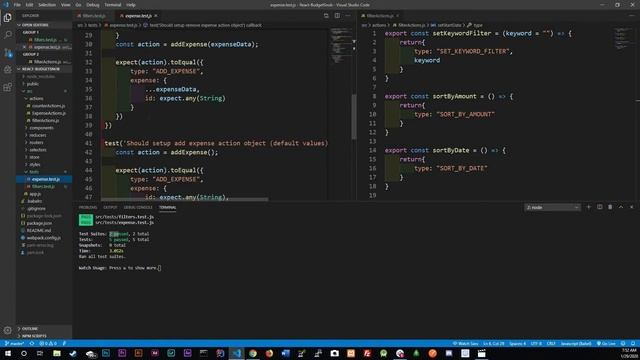Viewport: 640px width, 360px height.
Task: Open package.json in the file tree
Action: click(39, 223)
